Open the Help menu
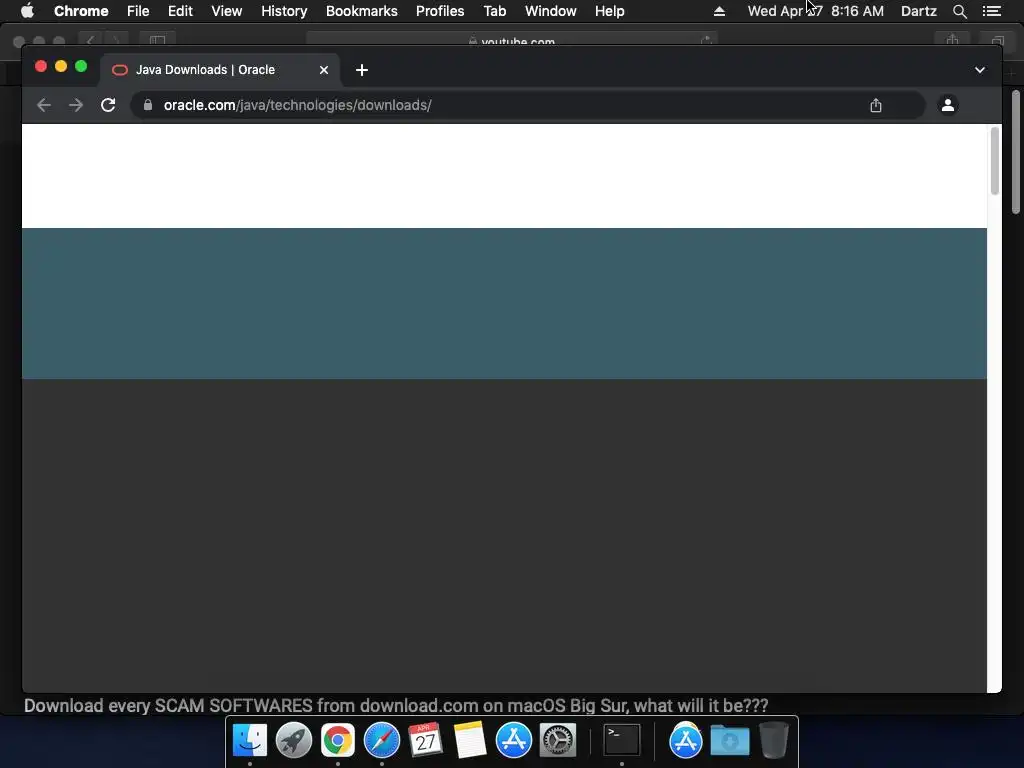The image size is (1024, 768). (x=609, y=11)
